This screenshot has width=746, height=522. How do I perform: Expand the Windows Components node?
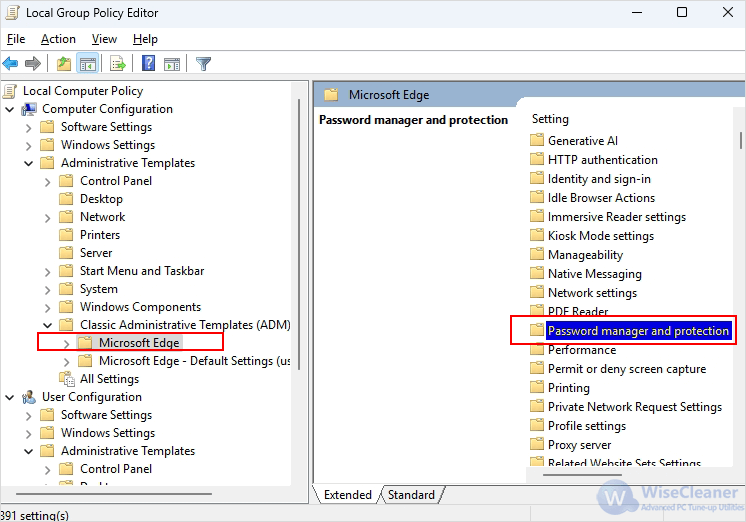(x=48, y=308)
